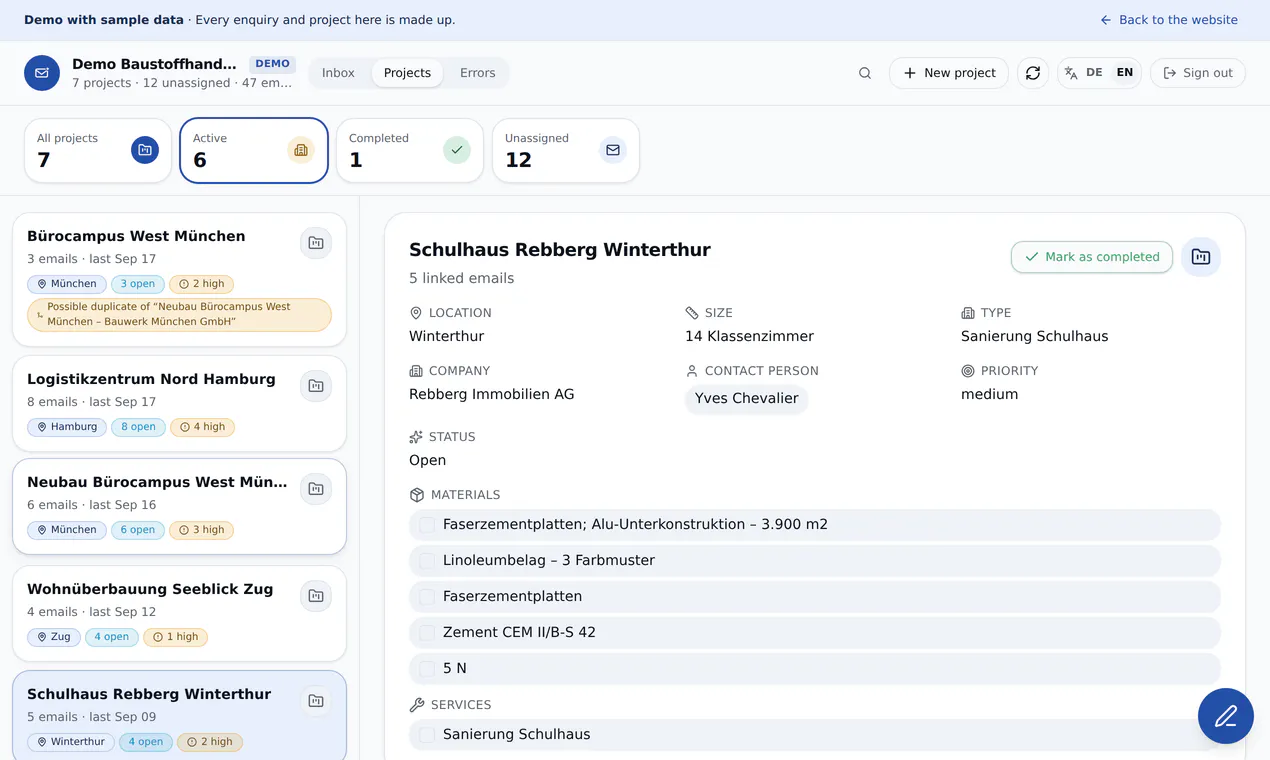Click the 4 high priority badge
The image size is (1270, 760).
tap(202, 427)
